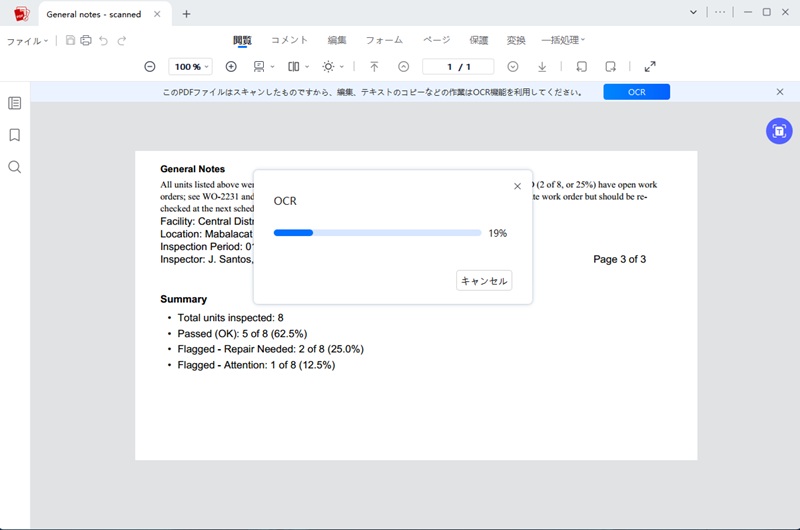The width and height of the screenshot is (800, 530).
Task: Redo the last action
Action: tap(121, 40)
